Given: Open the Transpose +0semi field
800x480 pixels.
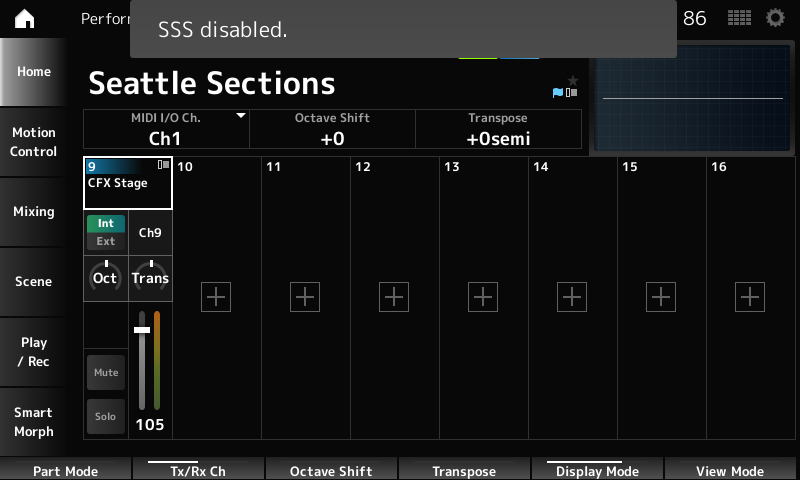Looking at the screenshot, I should pyautogui.click(x=498, y=129).
